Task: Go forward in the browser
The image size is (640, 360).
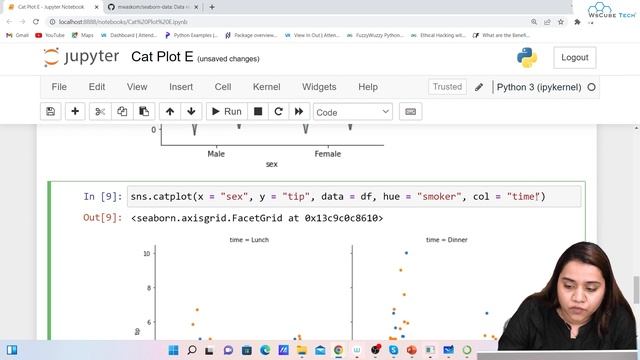Action: [x=22, y=22]
